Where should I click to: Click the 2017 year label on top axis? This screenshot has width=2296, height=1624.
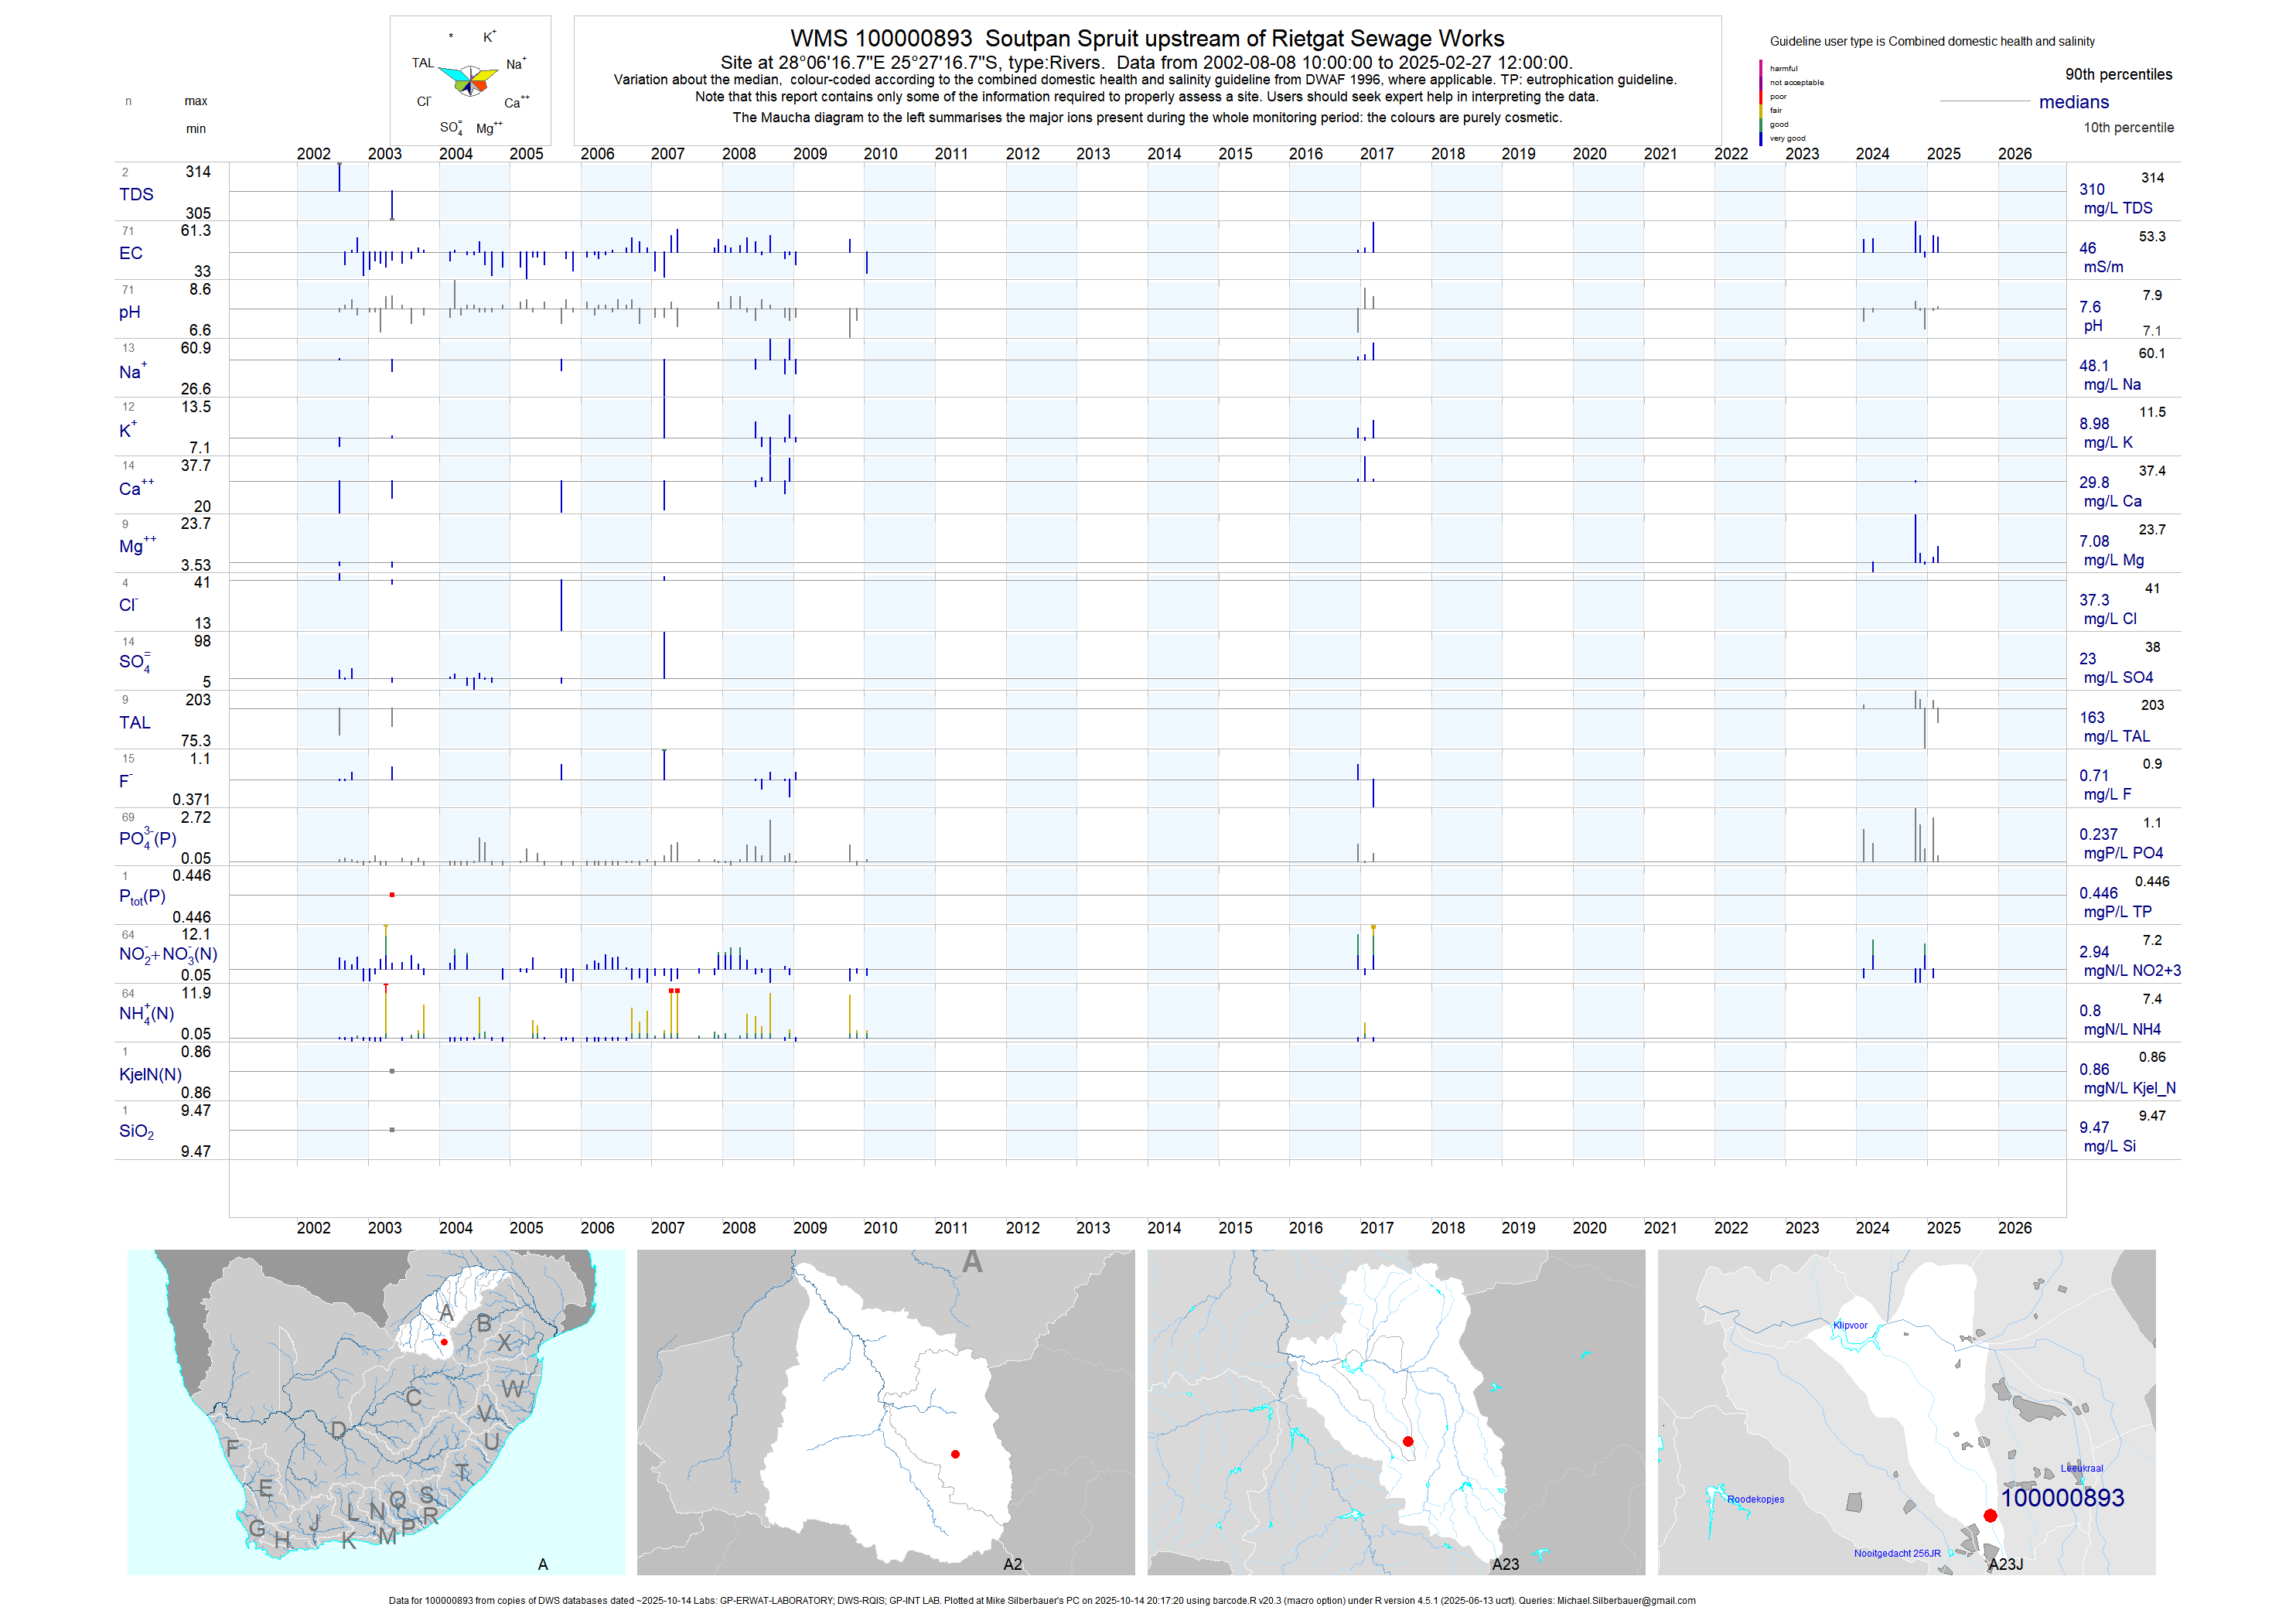pos(1376,154)
